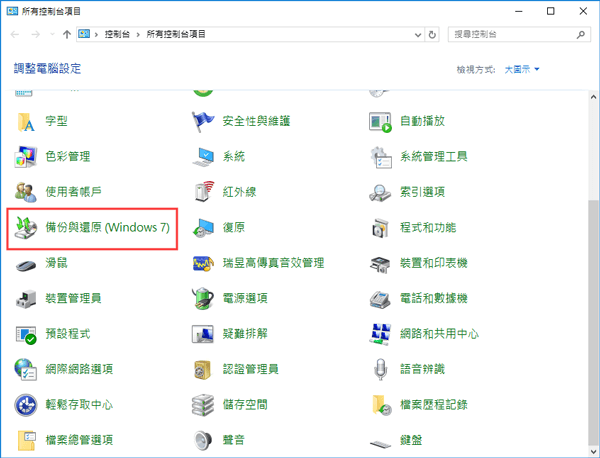Expand the chevron after 控制台 breadcrumb
600x458 pixels.
(x=138, y=35)
